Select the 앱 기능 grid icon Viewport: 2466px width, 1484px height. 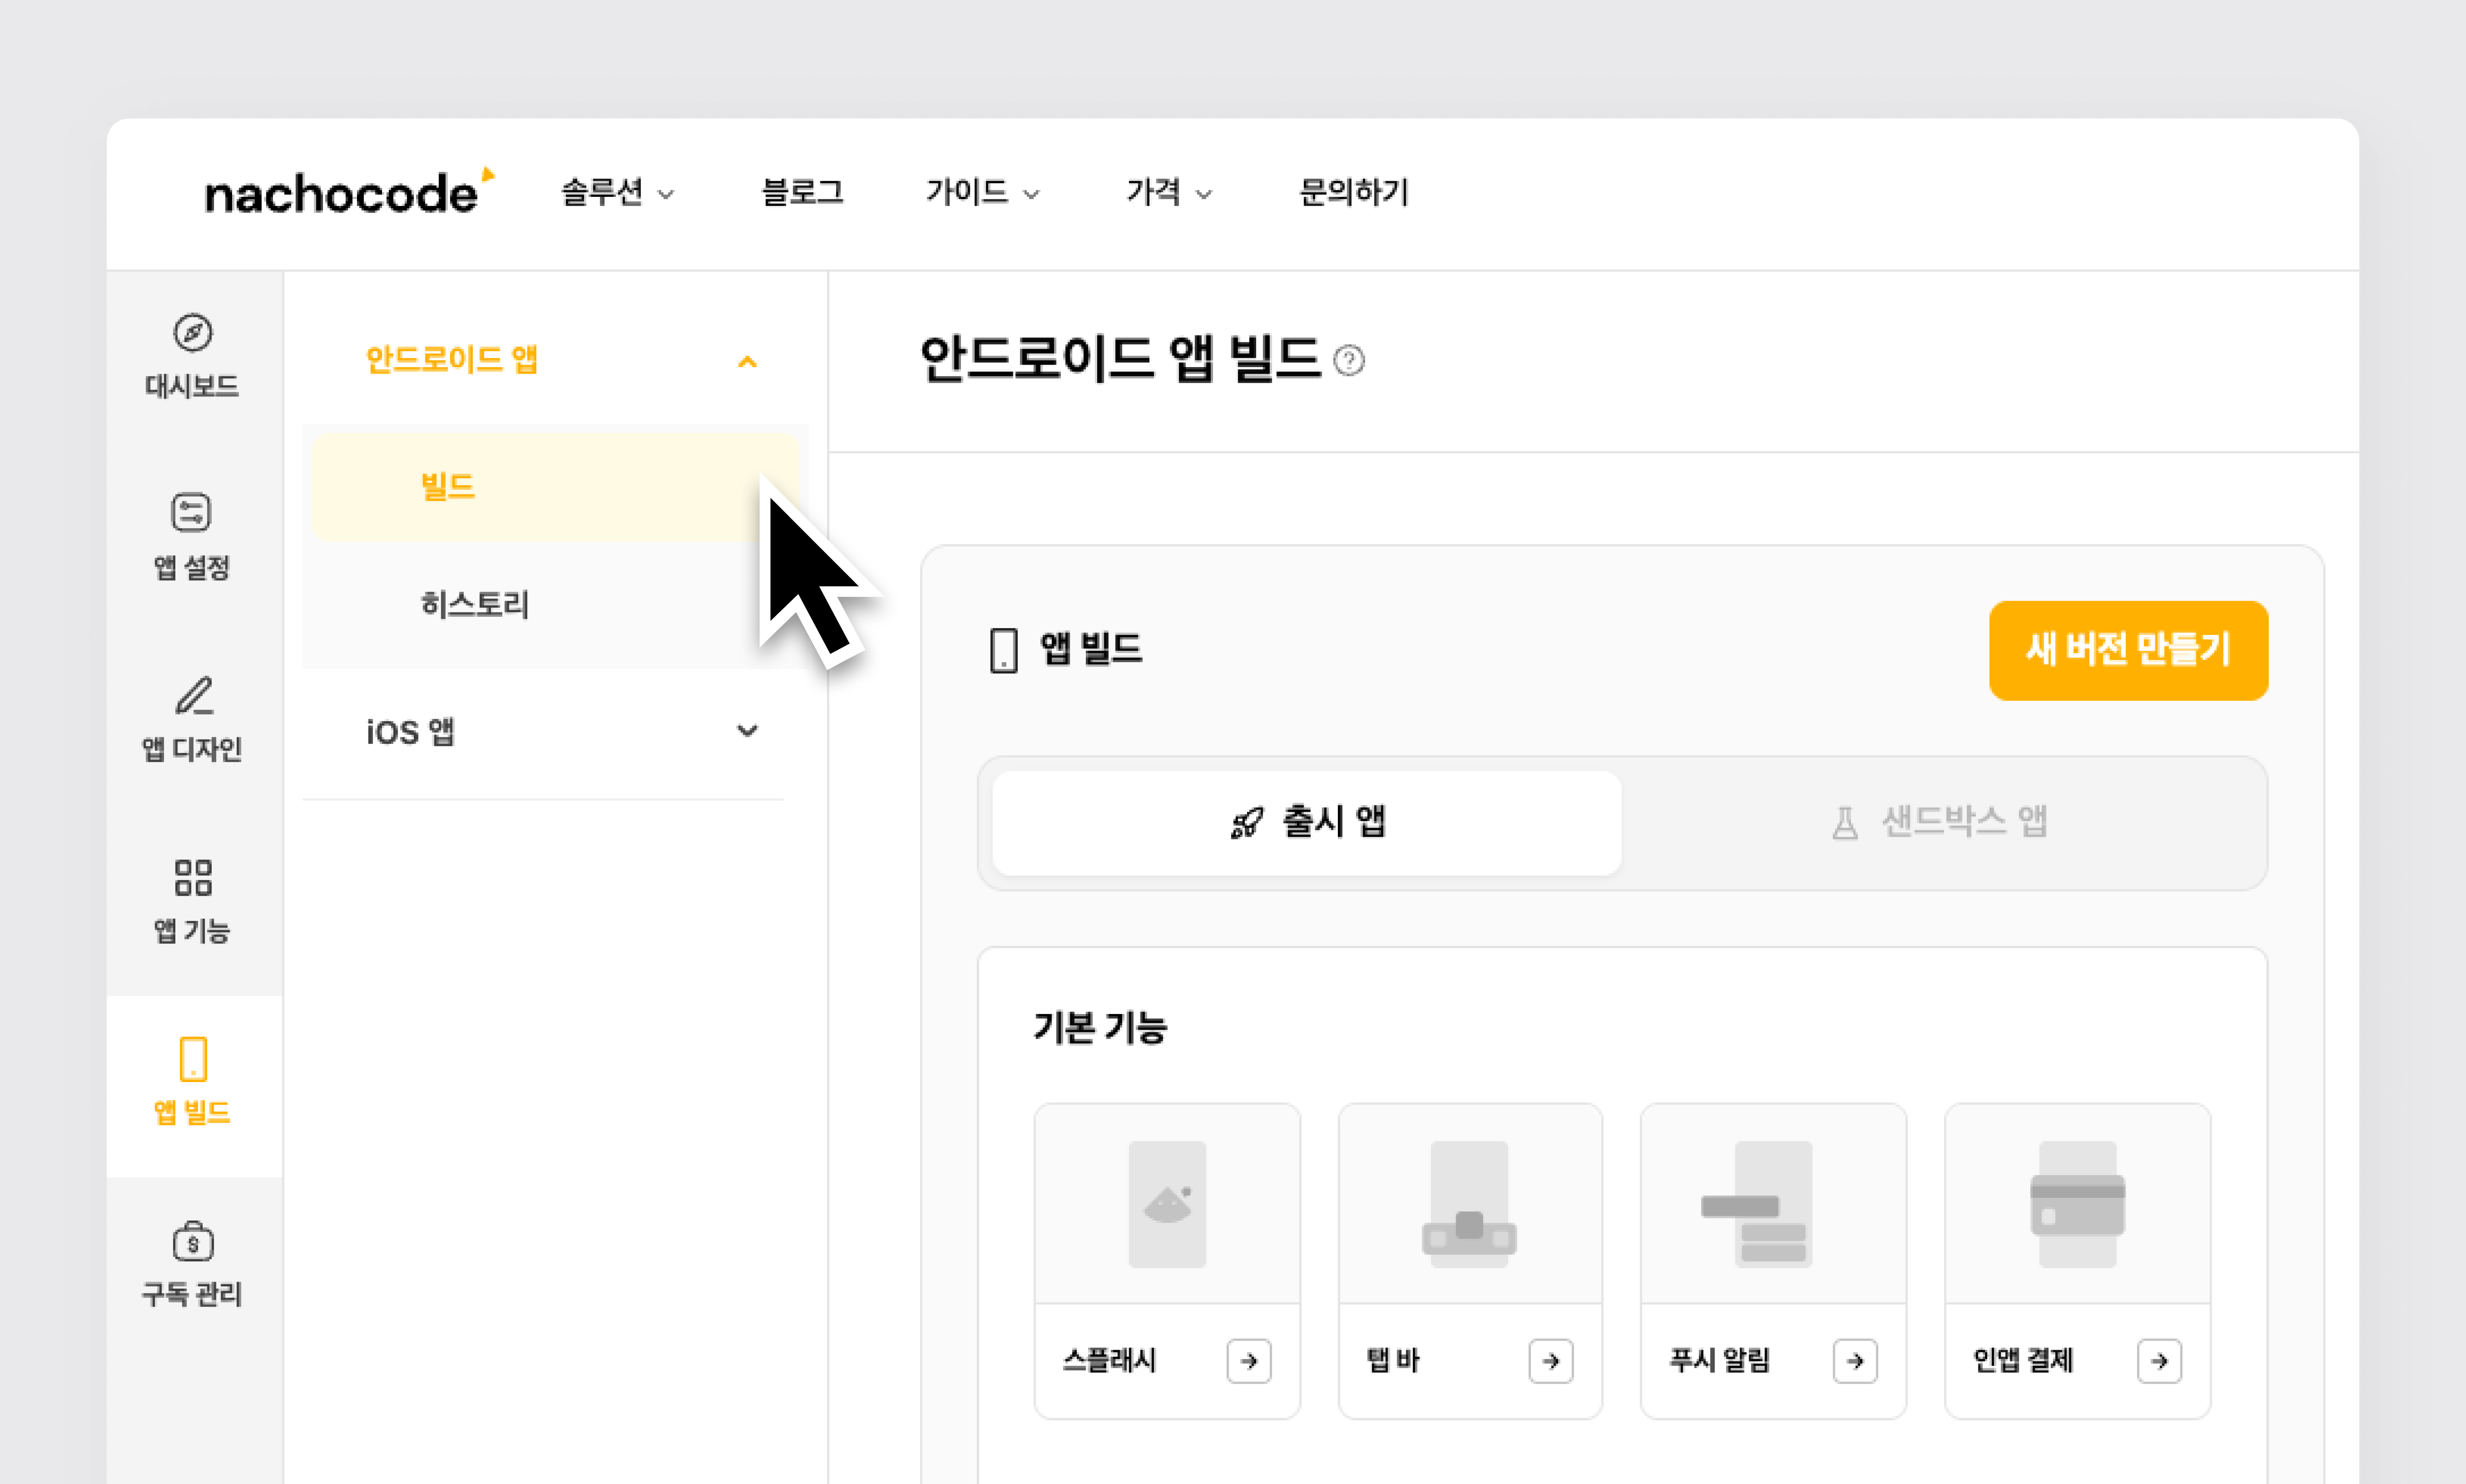tap(193, 878)
